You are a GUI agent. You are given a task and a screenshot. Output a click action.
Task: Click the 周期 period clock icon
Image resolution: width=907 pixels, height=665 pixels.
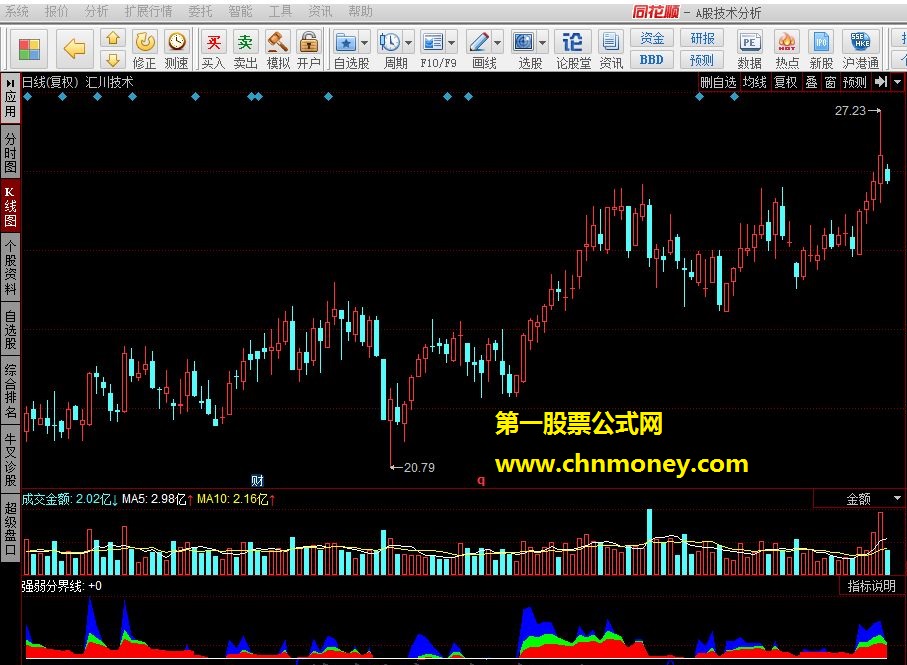click(x=389, y=42)
